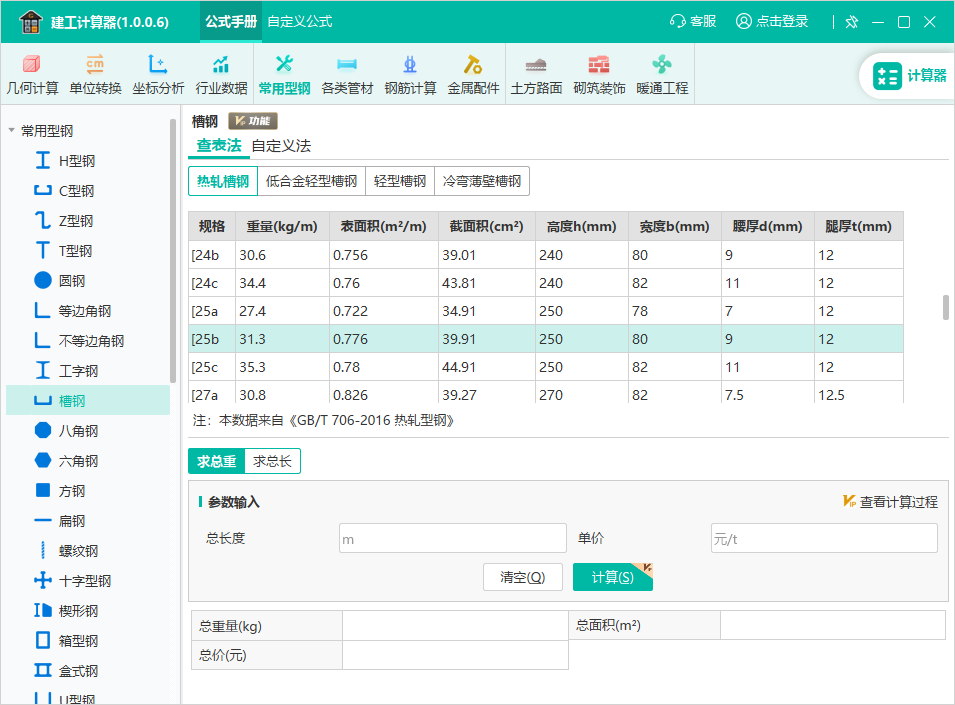
Task: Switch to 求总重 mode
Action: (x=216, y=461)
